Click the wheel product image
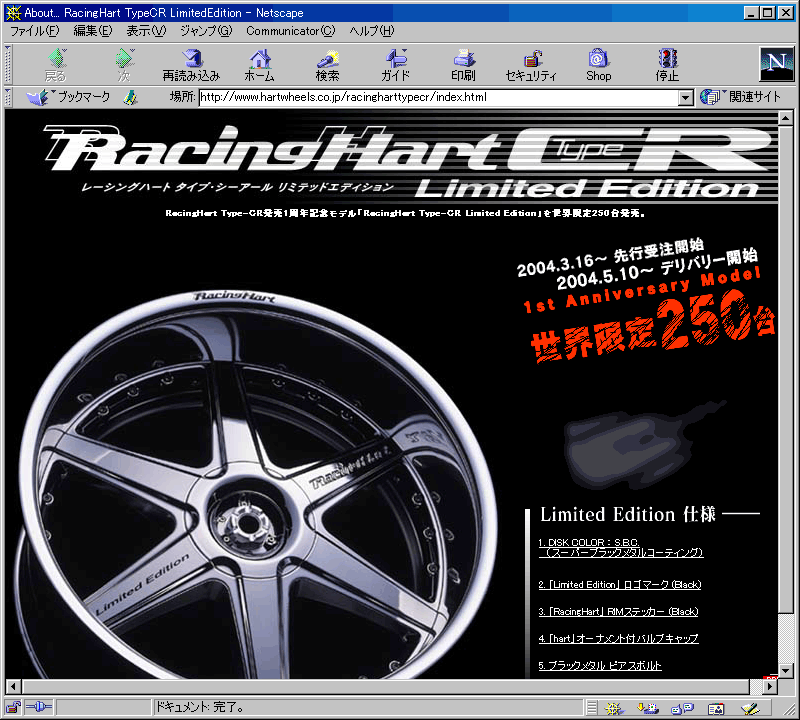Screen dimensions: 800x720 [255, 485]
